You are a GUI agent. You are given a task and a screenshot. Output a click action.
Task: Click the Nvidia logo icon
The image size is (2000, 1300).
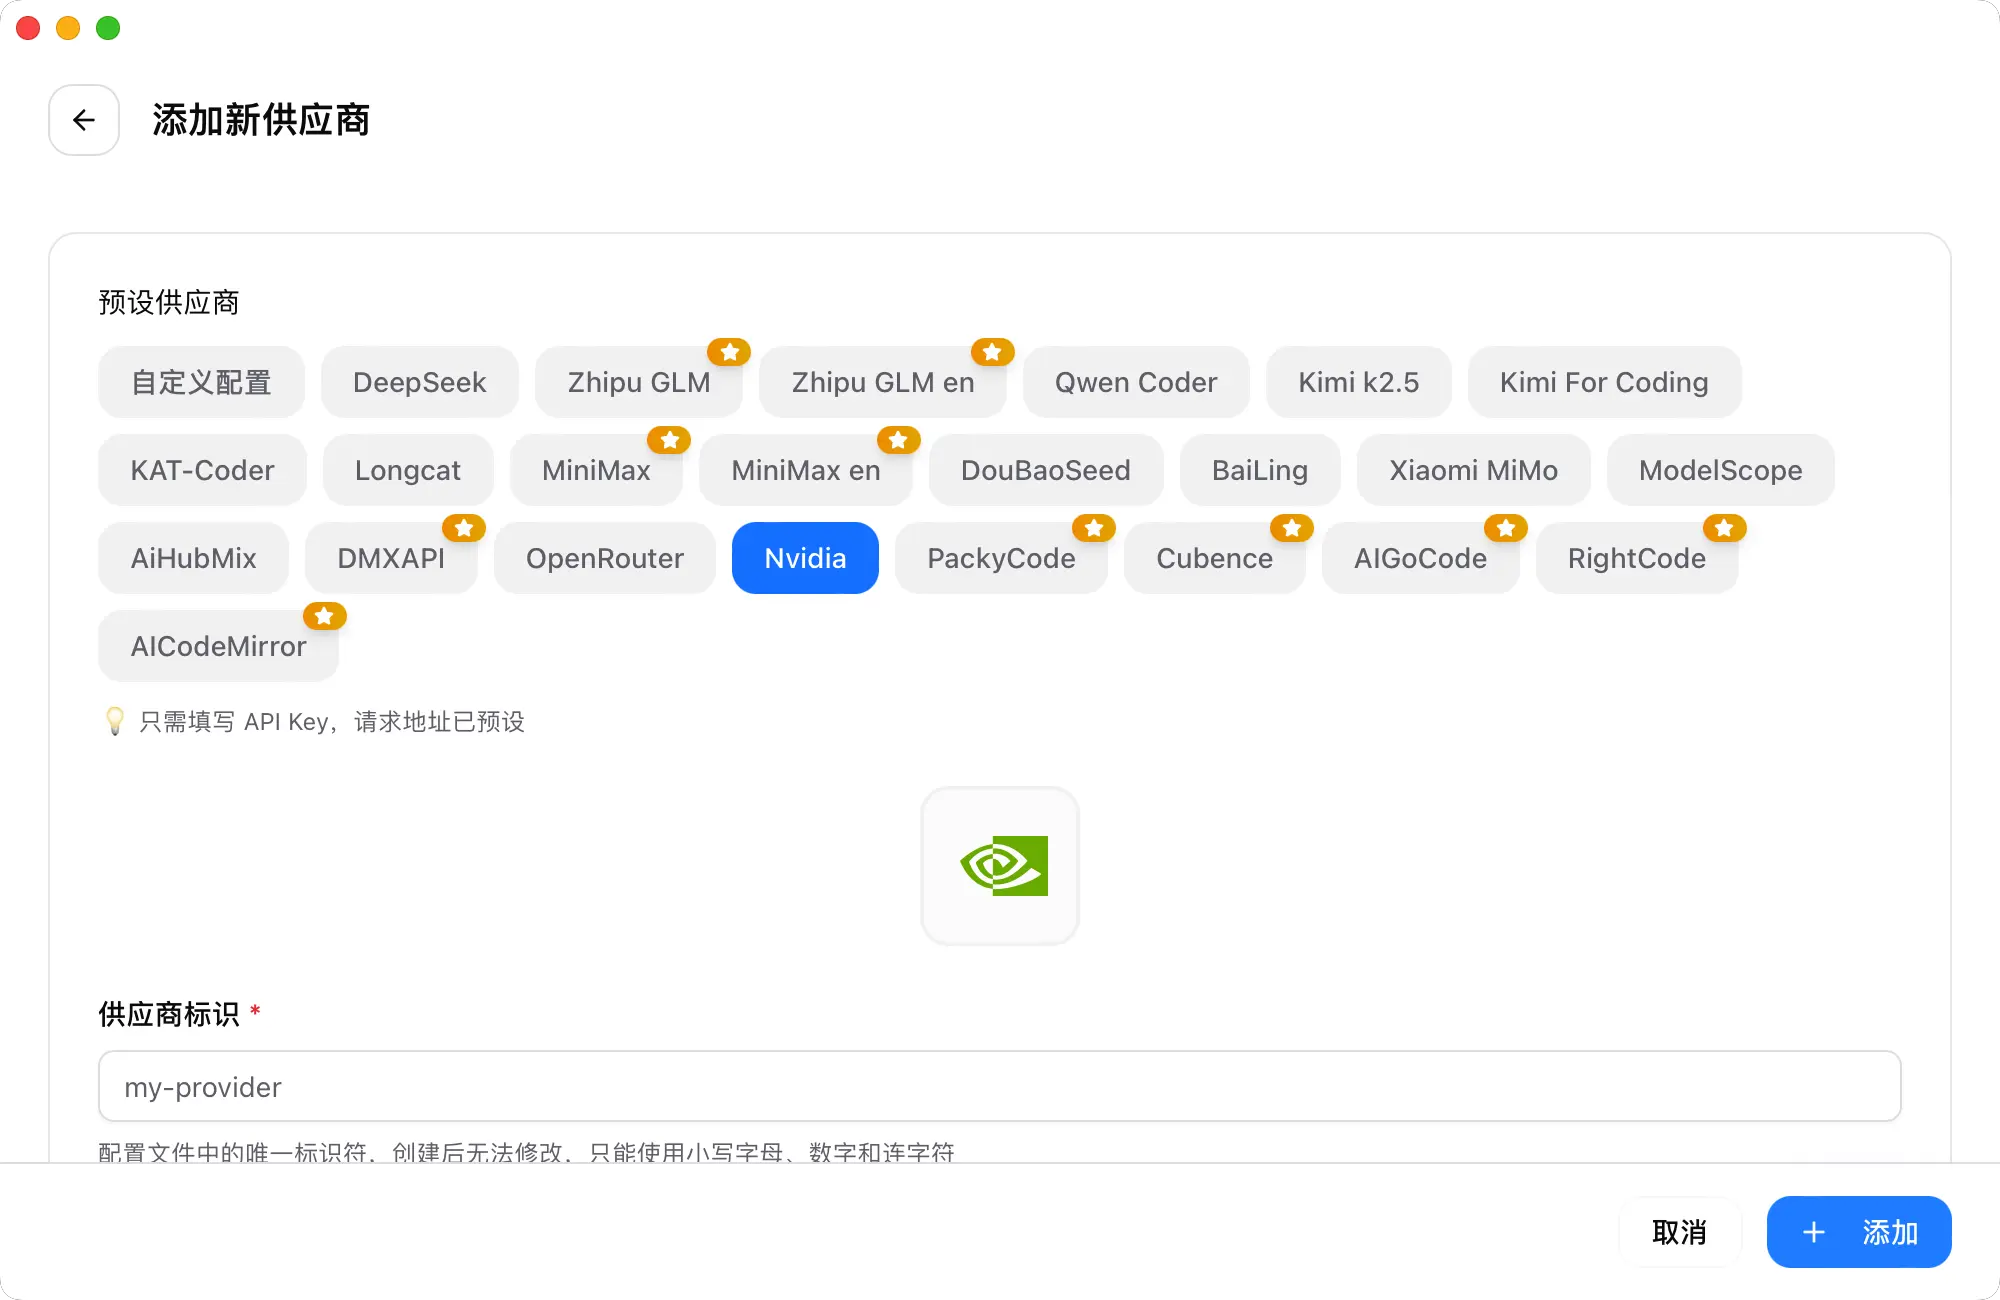1001,866
